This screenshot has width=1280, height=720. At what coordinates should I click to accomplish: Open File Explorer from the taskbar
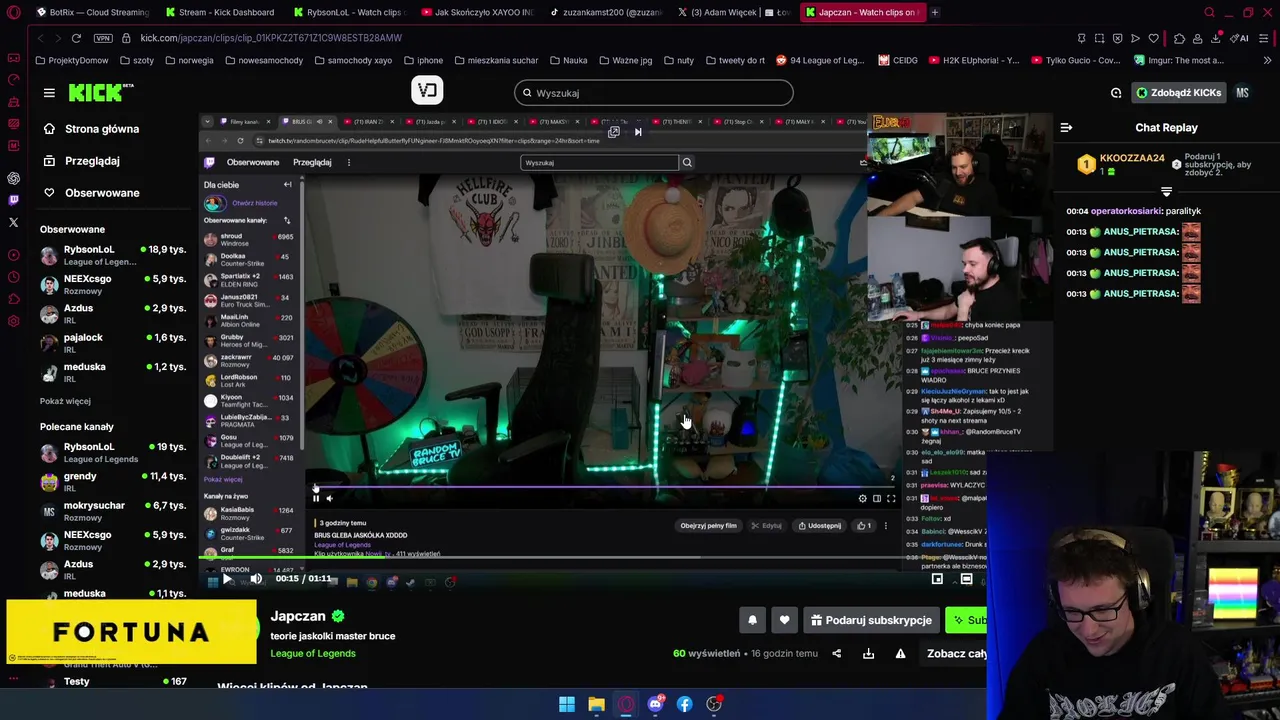coord(596,704)
